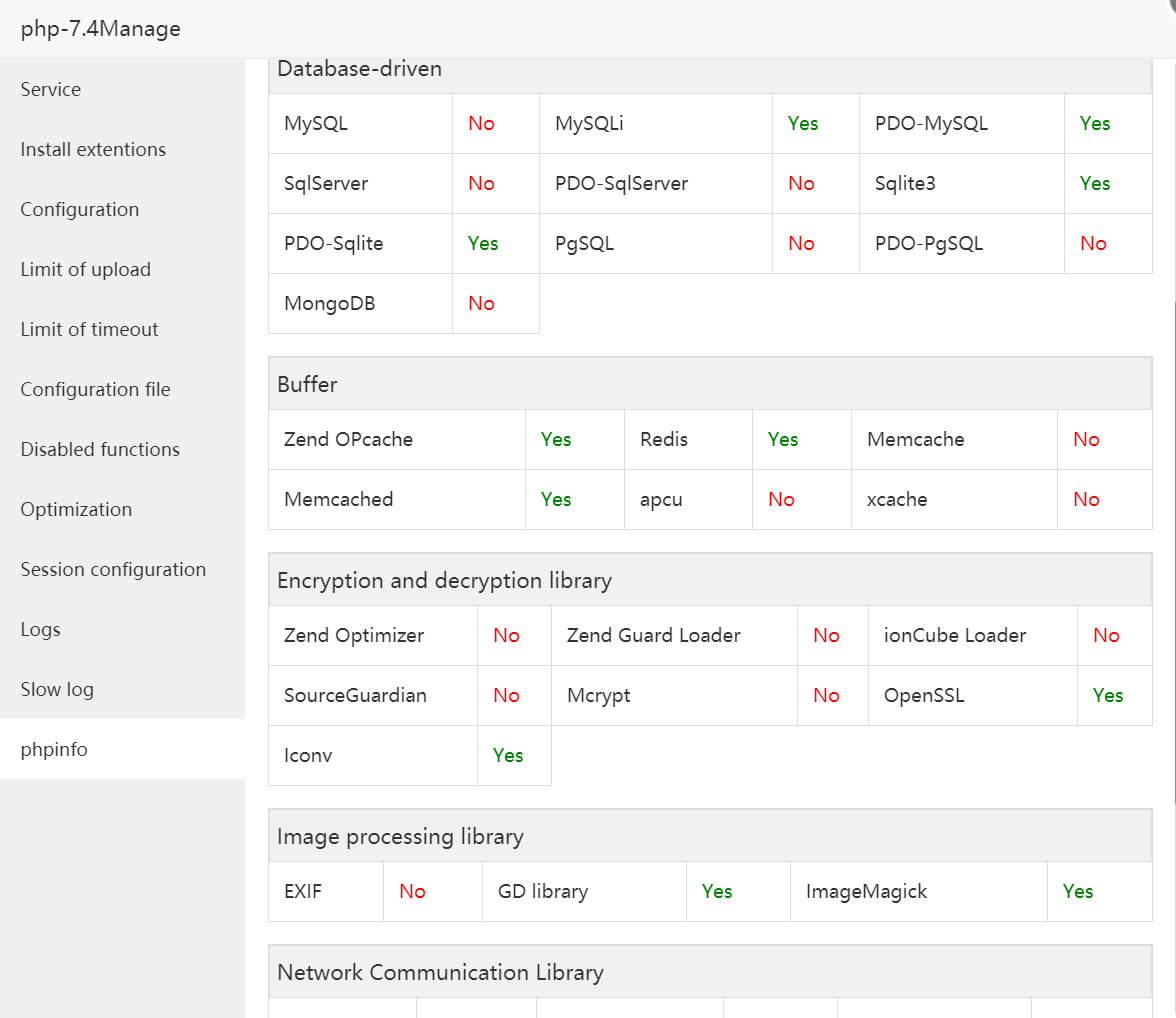The width and height of the screenshot is (1176, 1018).
Task: Switch to Optimization settings
Action: [x=76, y=509]
